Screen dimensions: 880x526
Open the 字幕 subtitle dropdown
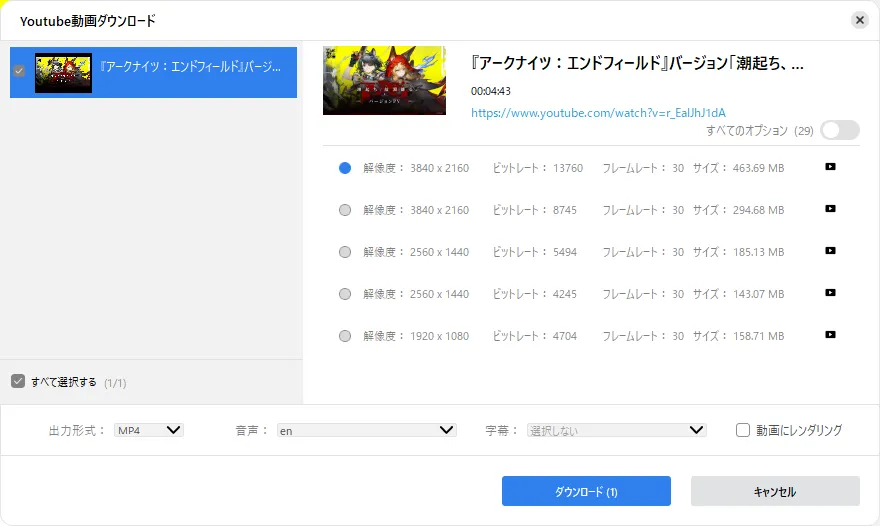pyautogui.click(x=617, y=430)
